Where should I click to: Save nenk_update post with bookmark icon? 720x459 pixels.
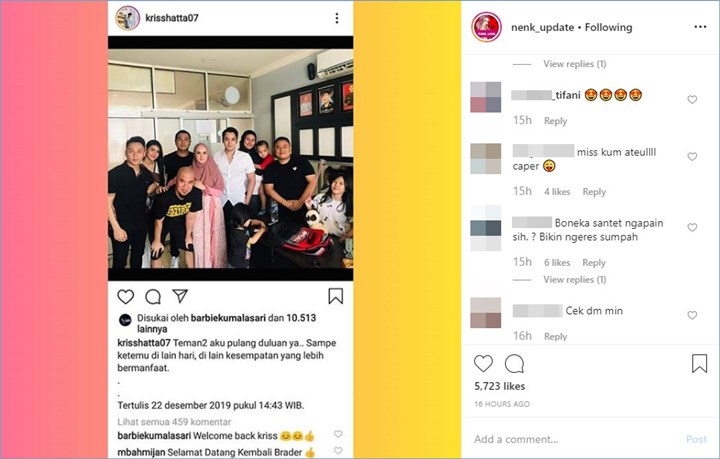699,363
